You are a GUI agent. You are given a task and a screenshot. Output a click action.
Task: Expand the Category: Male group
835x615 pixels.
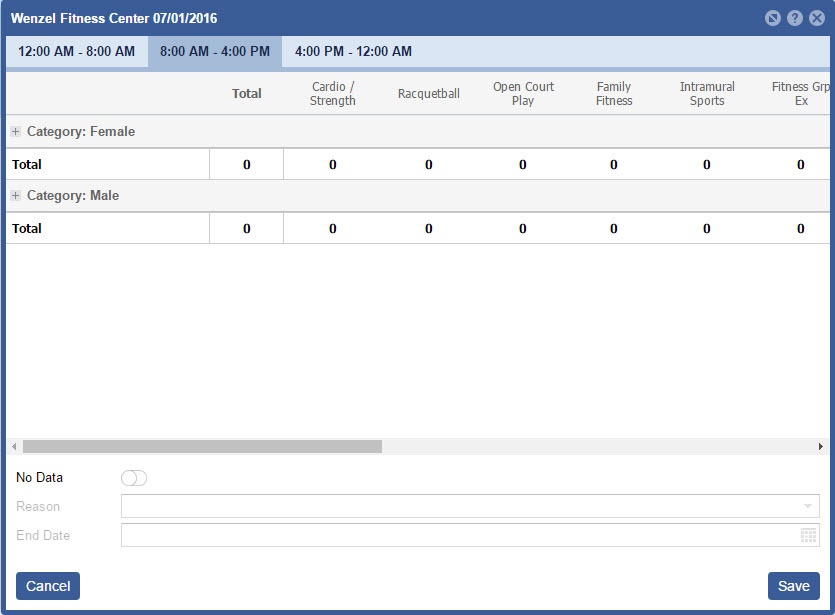(x=15, y=196)
